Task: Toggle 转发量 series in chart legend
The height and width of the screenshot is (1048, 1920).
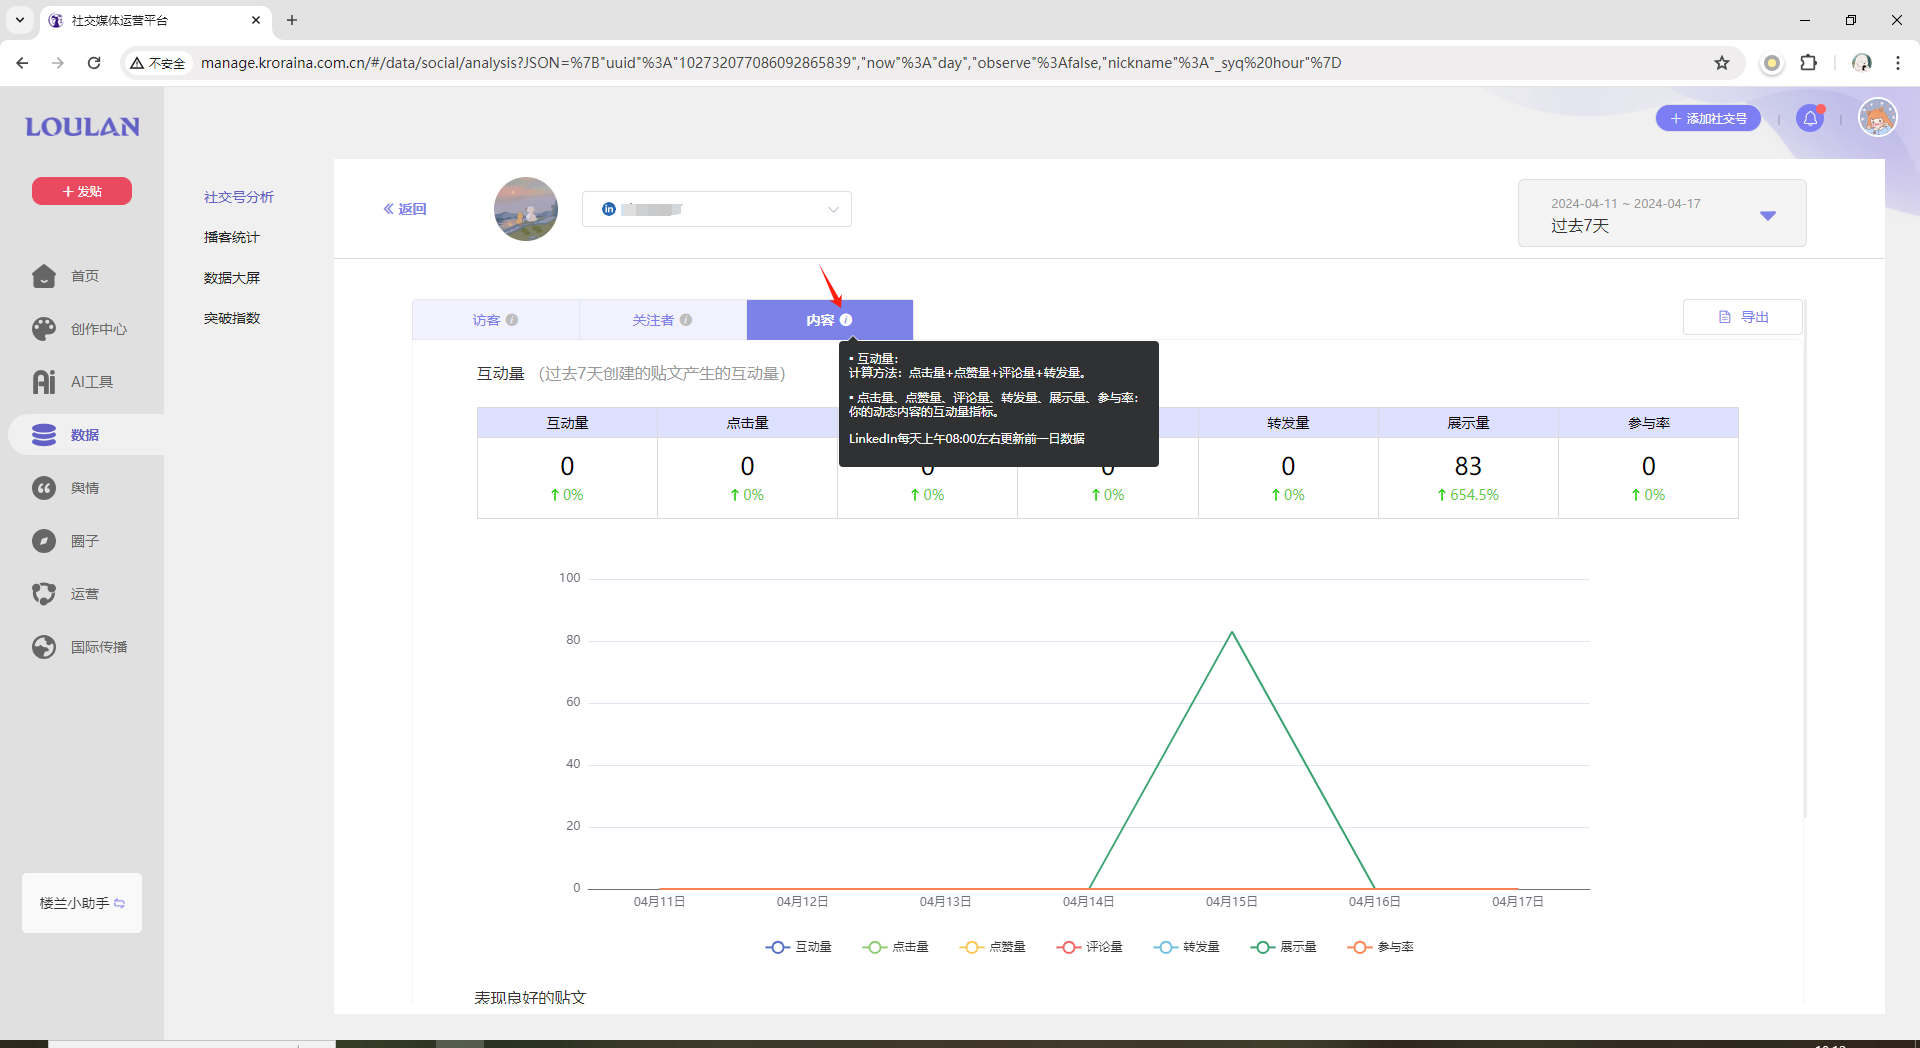Action: (x=1186, y=947)
